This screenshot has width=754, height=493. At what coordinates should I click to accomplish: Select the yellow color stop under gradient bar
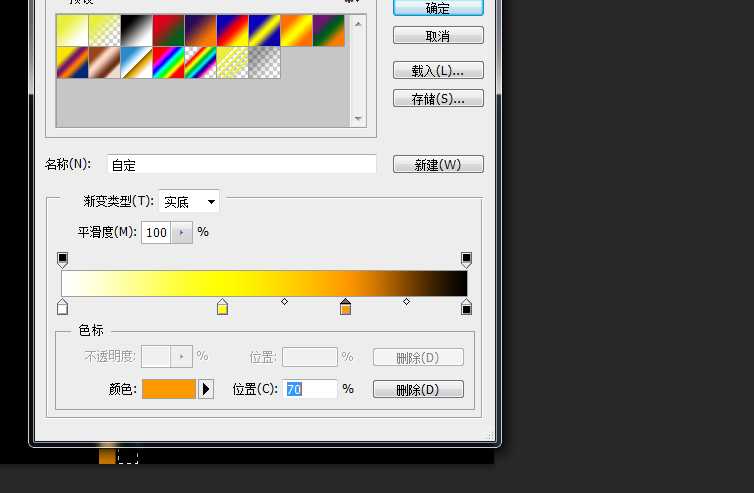point(222,307)
